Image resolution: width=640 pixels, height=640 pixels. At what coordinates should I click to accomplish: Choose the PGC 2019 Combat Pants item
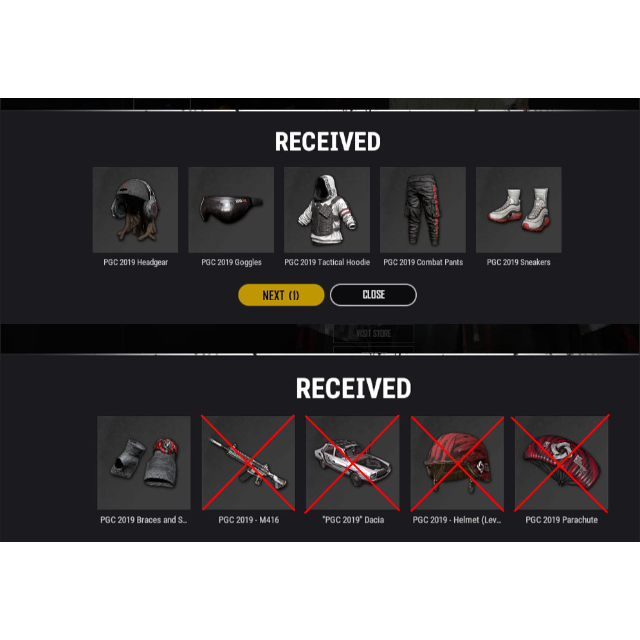click(x=423, y=210)
